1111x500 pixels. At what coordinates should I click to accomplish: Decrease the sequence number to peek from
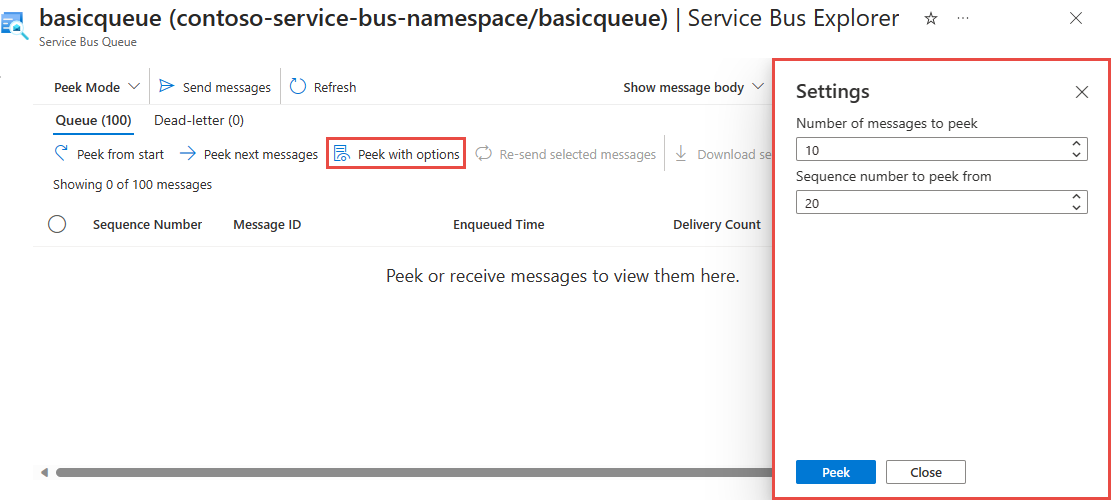click(1076, 207)
